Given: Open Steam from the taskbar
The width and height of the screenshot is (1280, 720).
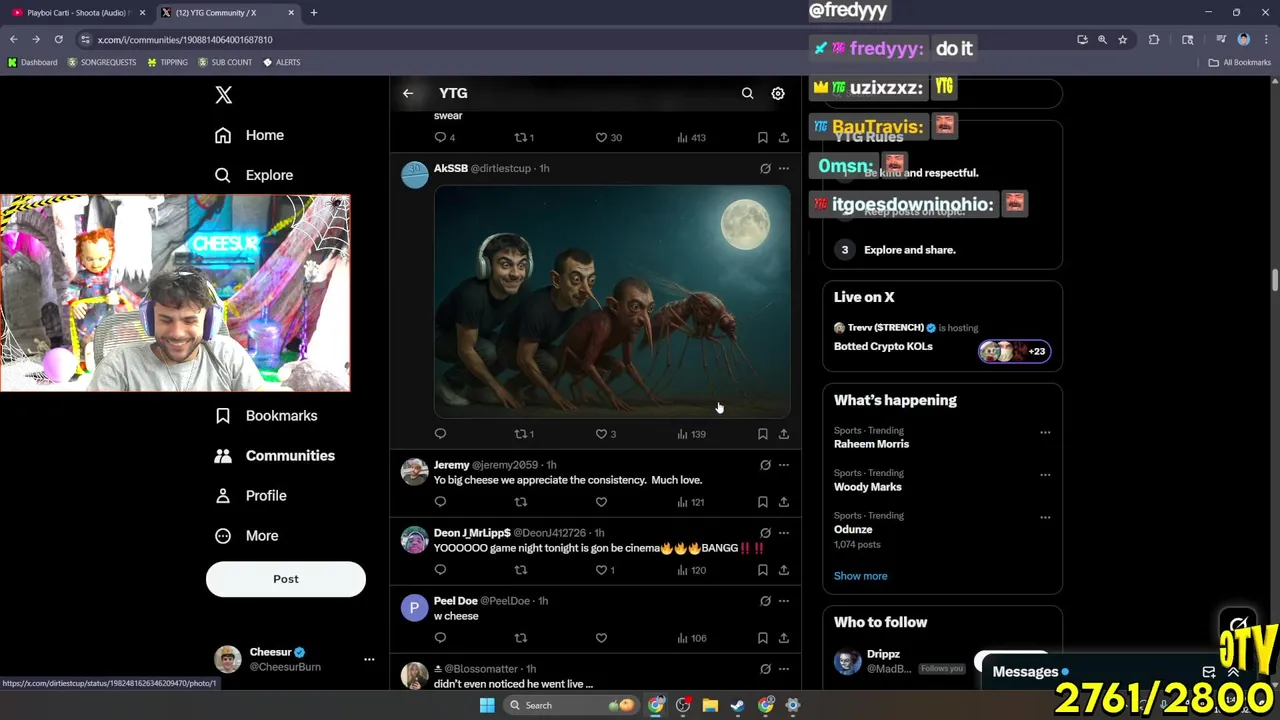Looking at the screenshot, I should [737, 705].
